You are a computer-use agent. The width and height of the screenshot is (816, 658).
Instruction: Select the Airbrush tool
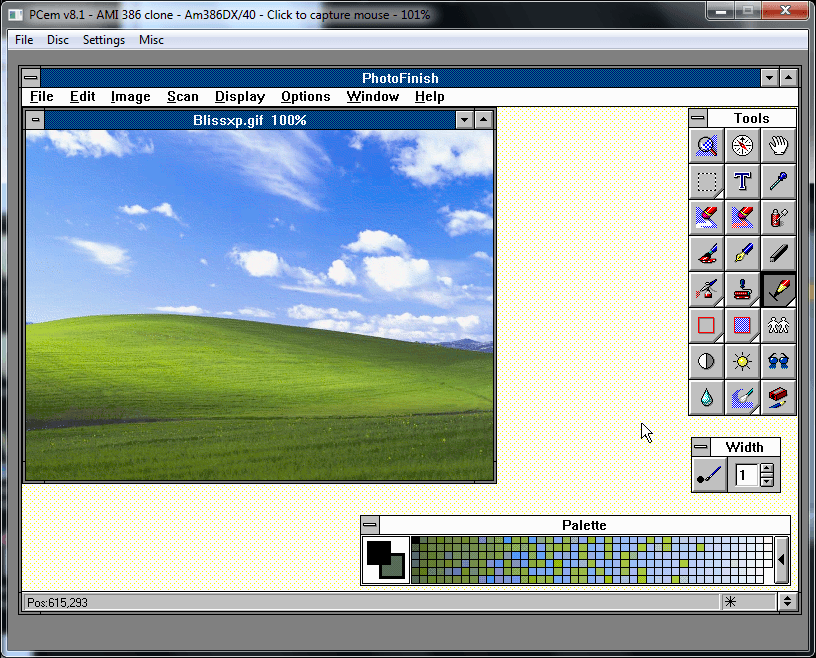706,289
